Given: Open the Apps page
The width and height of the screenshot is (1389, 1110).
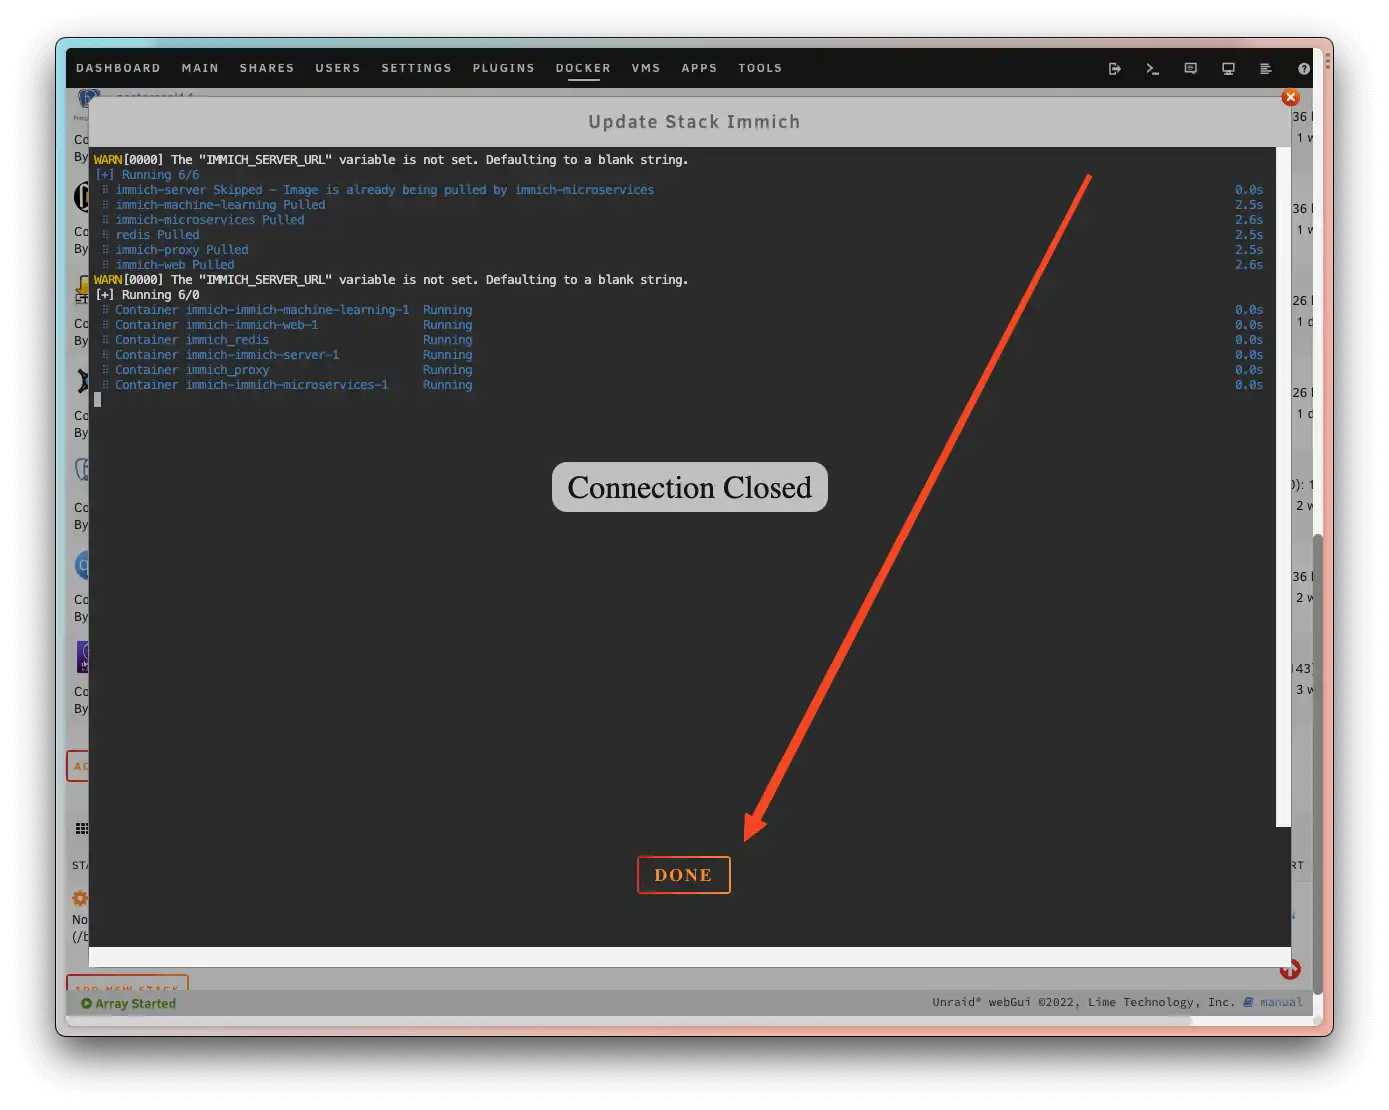Looking at the screenshot, I should [x=699, y=68].
